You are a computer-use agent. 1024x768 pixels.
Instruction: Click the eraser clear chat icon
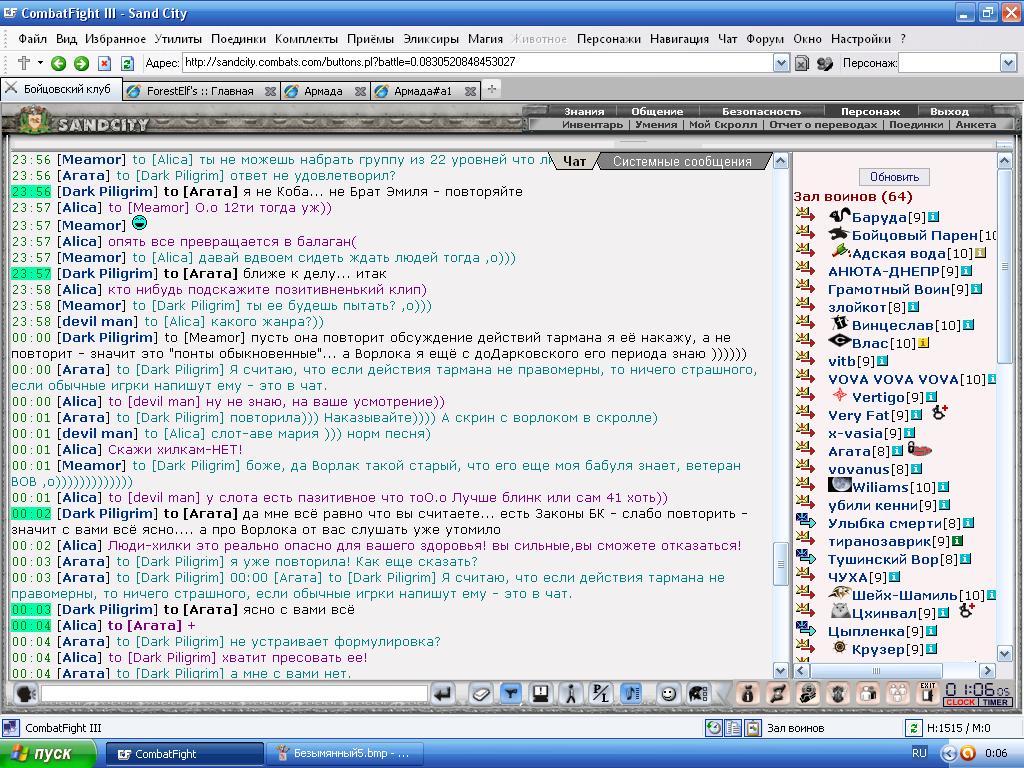[x=481, y=694]
